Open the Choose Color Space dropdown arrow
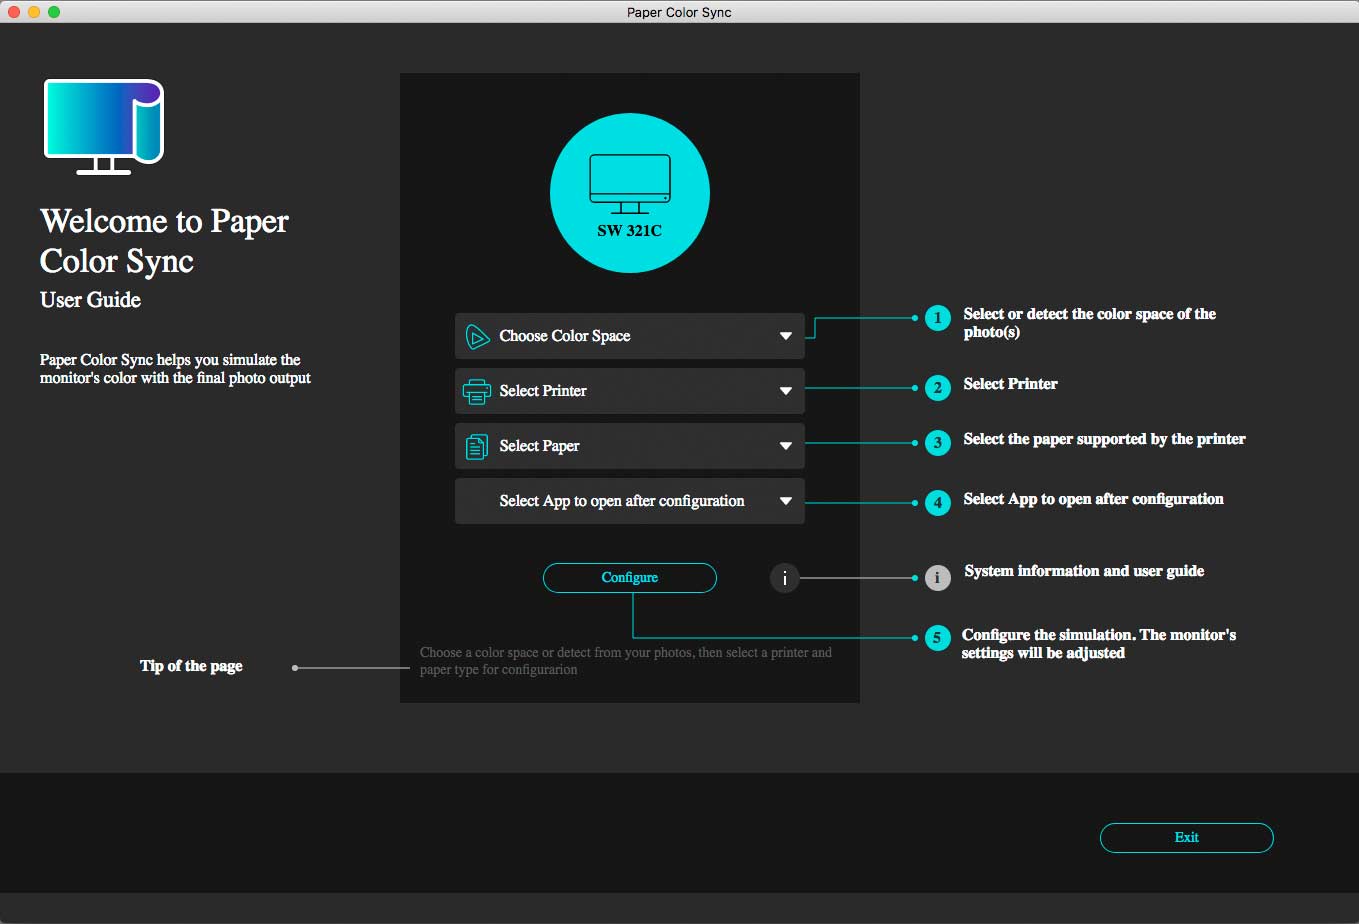The image size is (1359, 924). pyautogui.click(x=786, y=336)
